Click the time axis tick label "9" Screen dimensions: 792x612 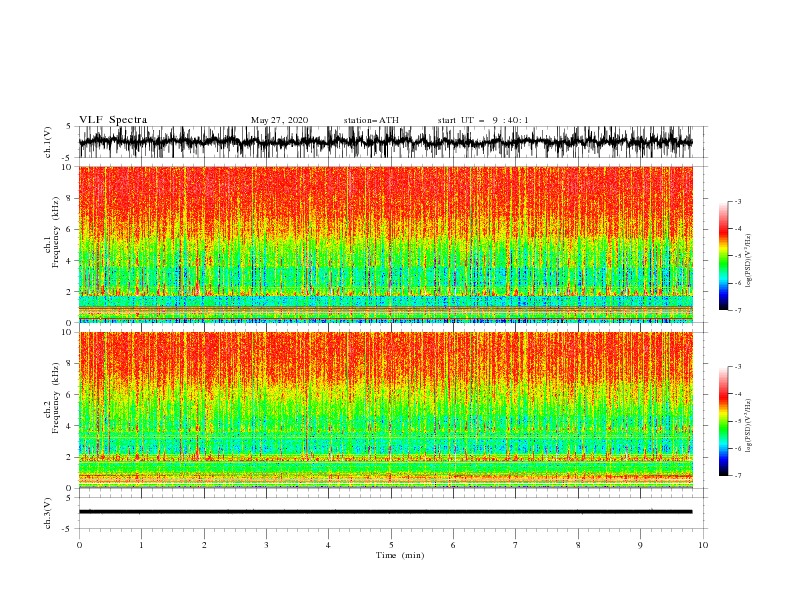pyautogui.click(x=640, y=545)
